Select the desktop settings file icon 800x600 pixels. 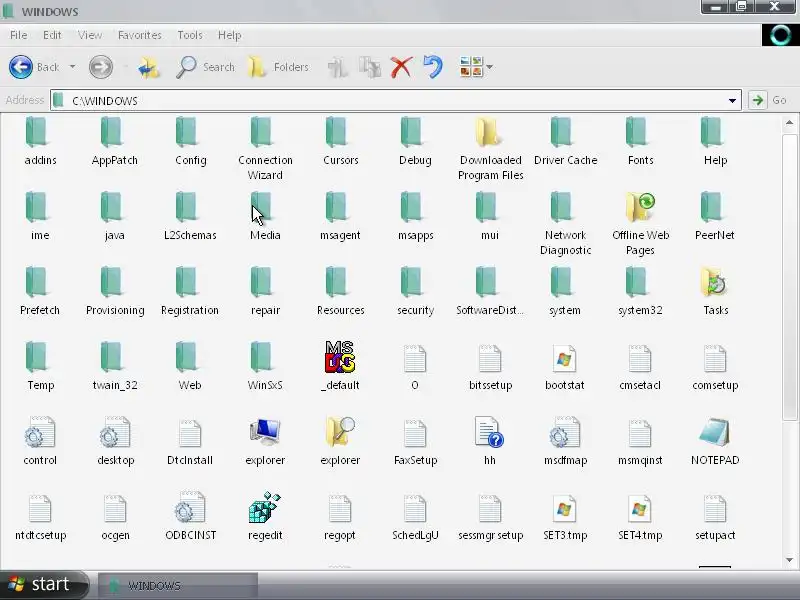tap(115, 433)
